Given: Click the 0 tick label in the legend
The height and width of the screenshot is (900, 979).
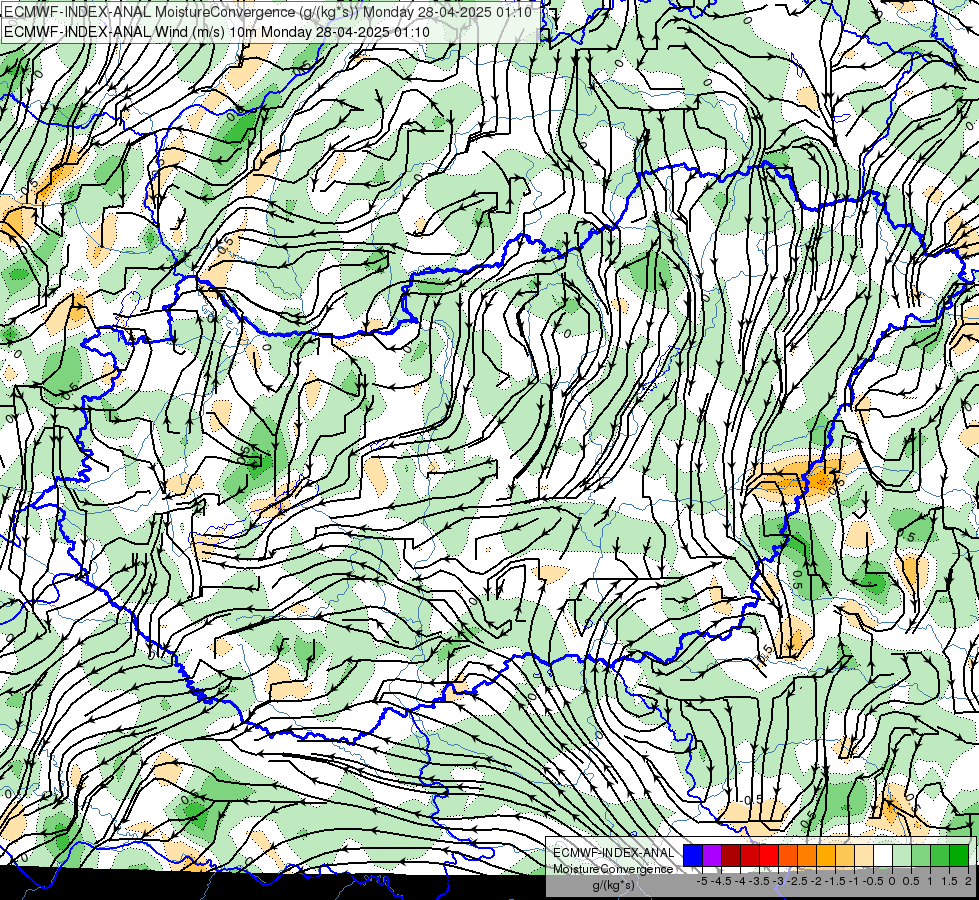Looking at the screenshot, I should tap(892, 881).
